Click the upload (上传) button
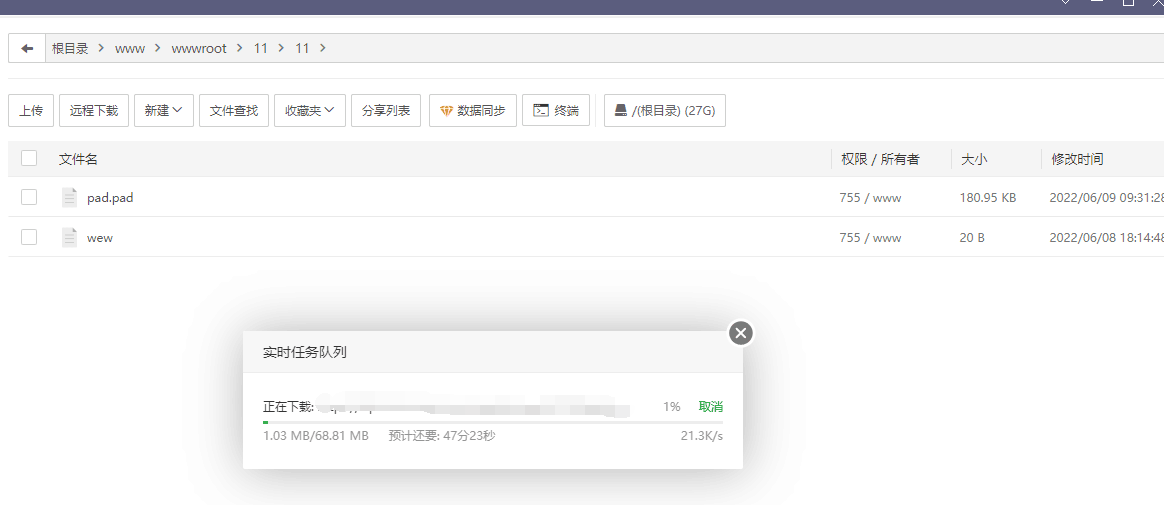 coord(31,111)
